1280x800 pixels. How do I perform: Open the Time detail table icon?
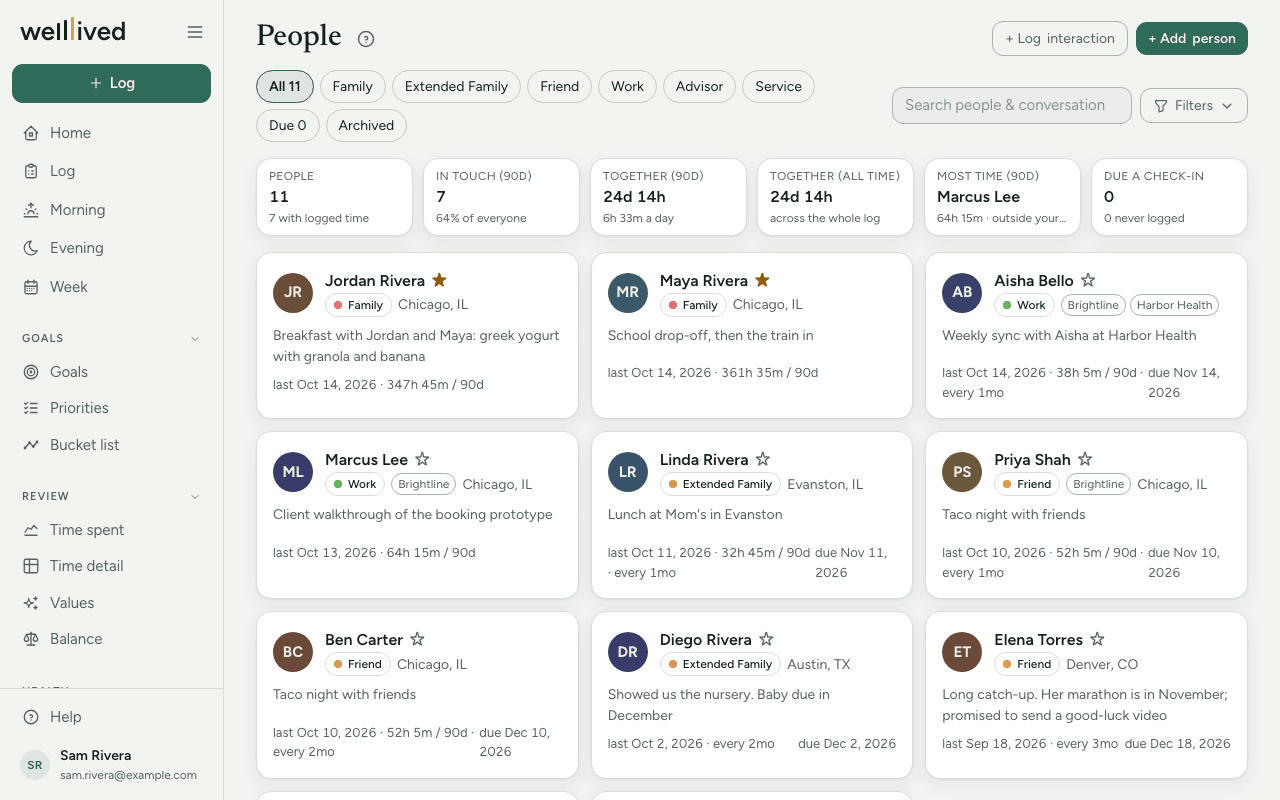click(x=31, y=566)
